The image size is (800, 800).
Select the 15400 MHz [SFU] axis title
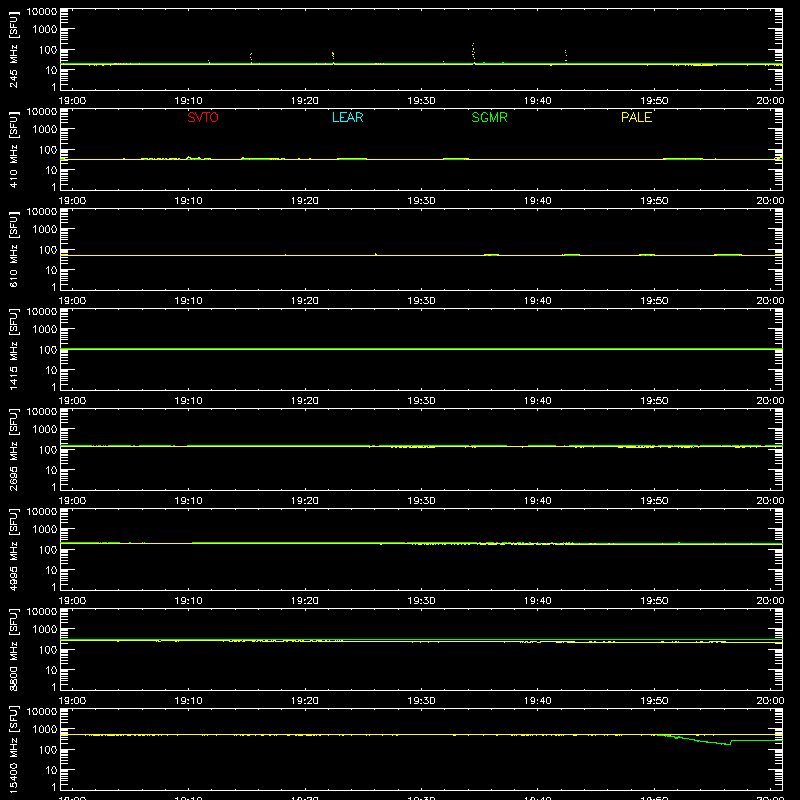click(13, 749)
